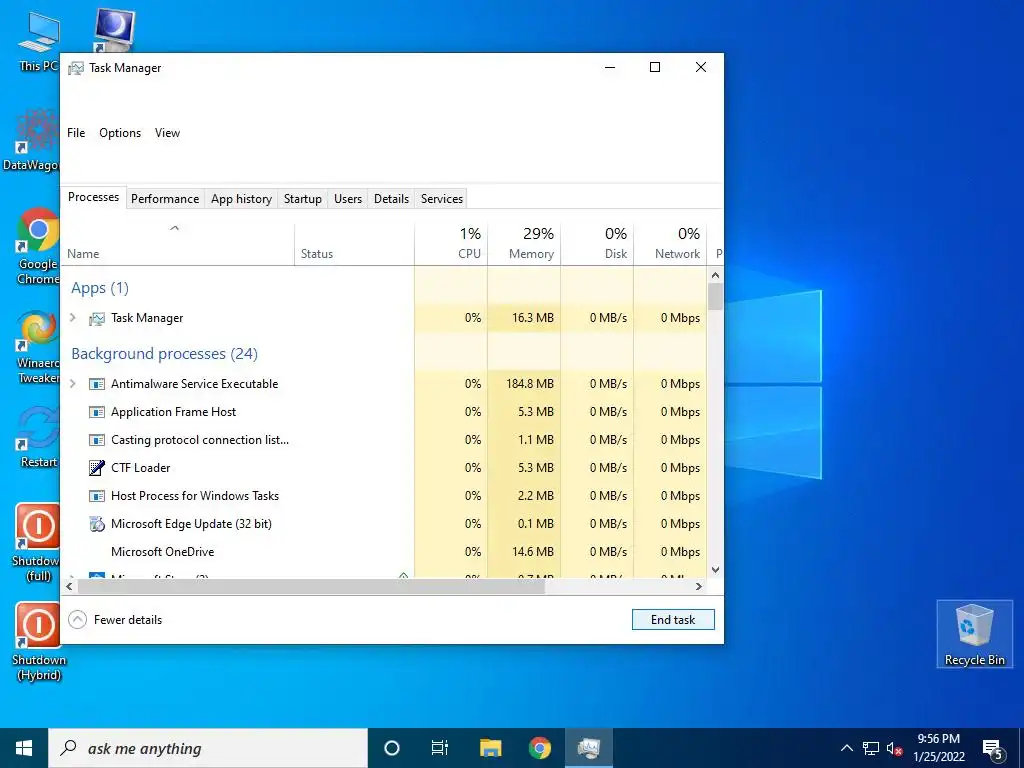The width and height of the screenshot is (1024, 768).
Task: Select the Shutdown (full) desktop shortcut
Action: pos(38,542)
